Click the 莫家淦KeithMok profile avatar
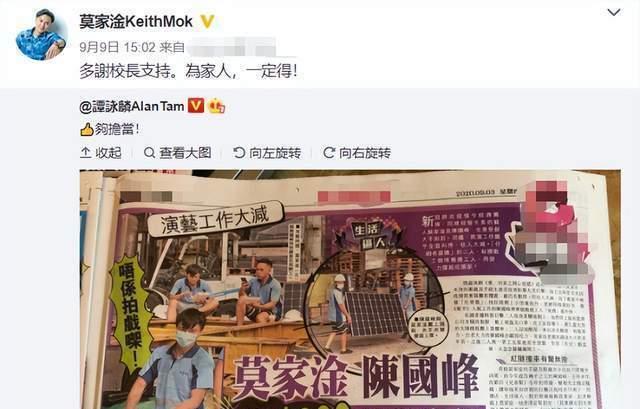The height and width of the screenshot is (409, 640). (41, 34)
